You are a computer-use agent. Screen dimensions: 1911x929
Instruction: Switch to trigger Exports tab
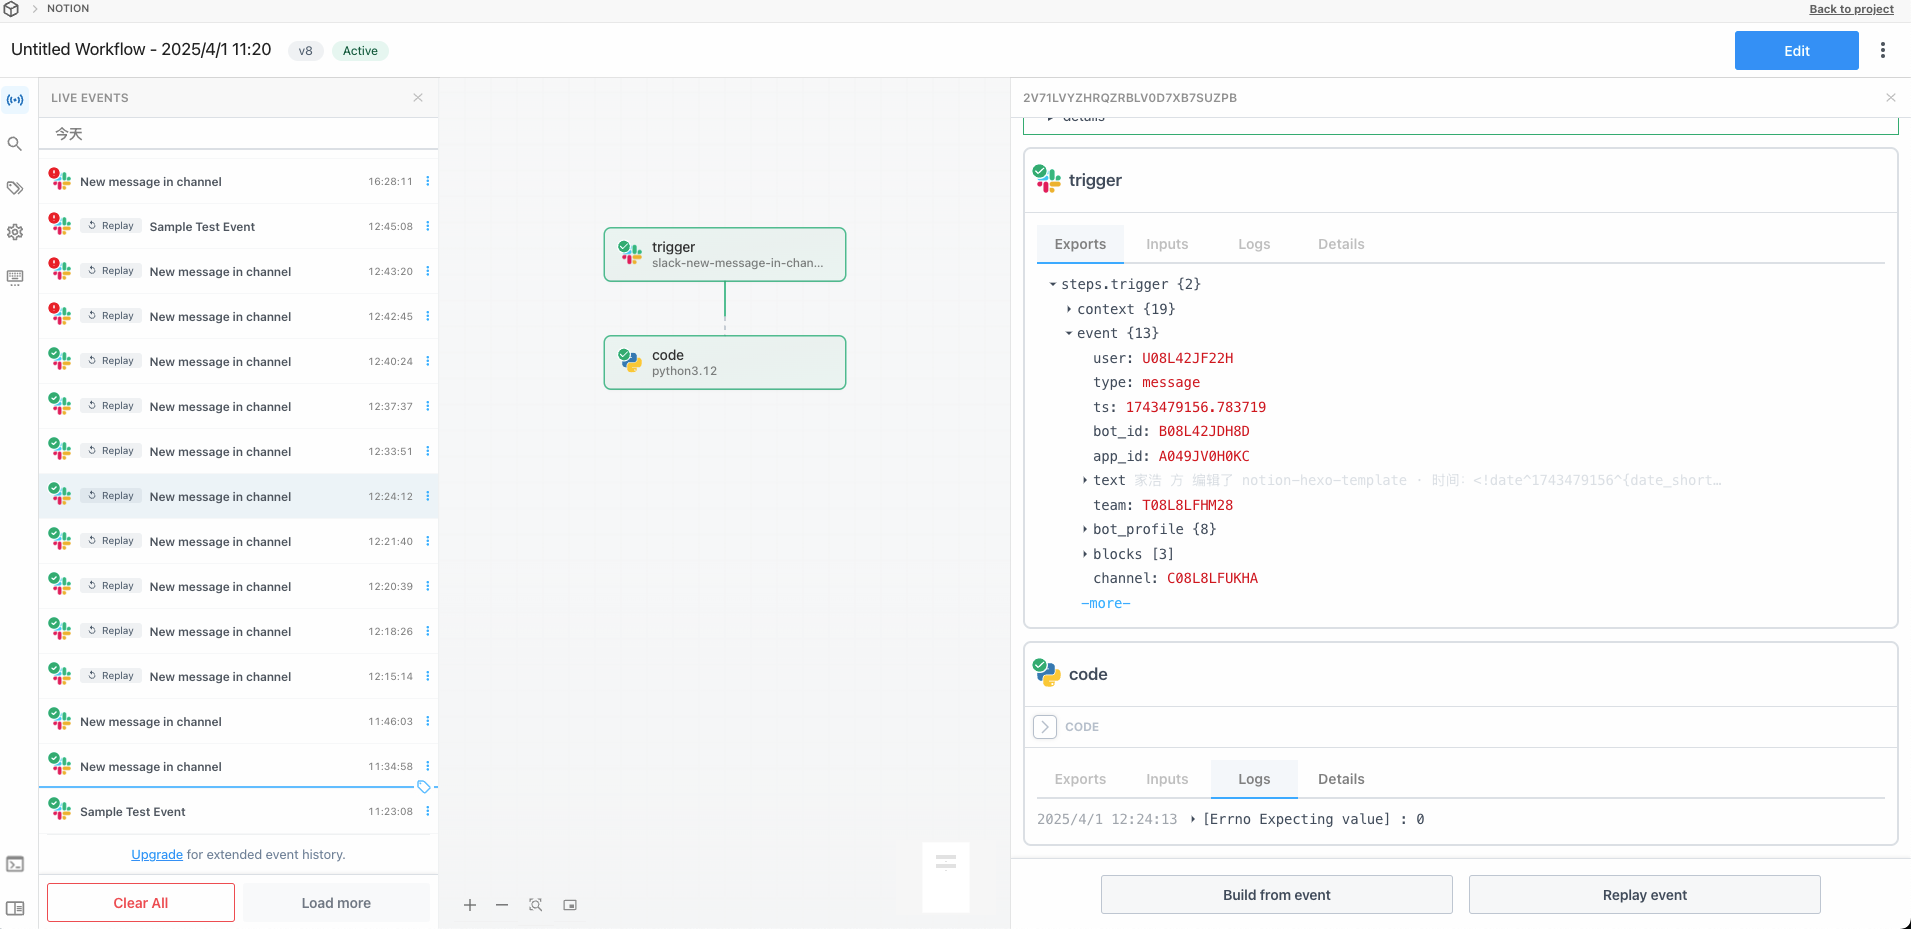point(1080,244)
